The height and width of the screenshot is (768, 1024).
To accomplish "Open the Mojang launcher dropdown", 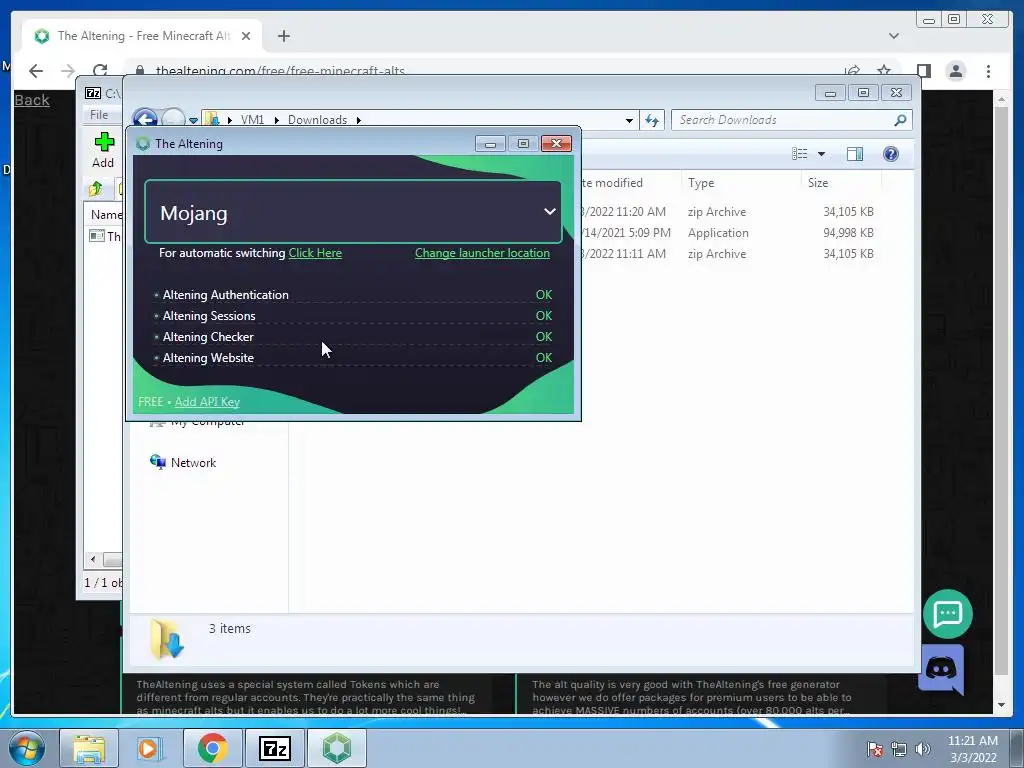I will (x=353, y=212).
